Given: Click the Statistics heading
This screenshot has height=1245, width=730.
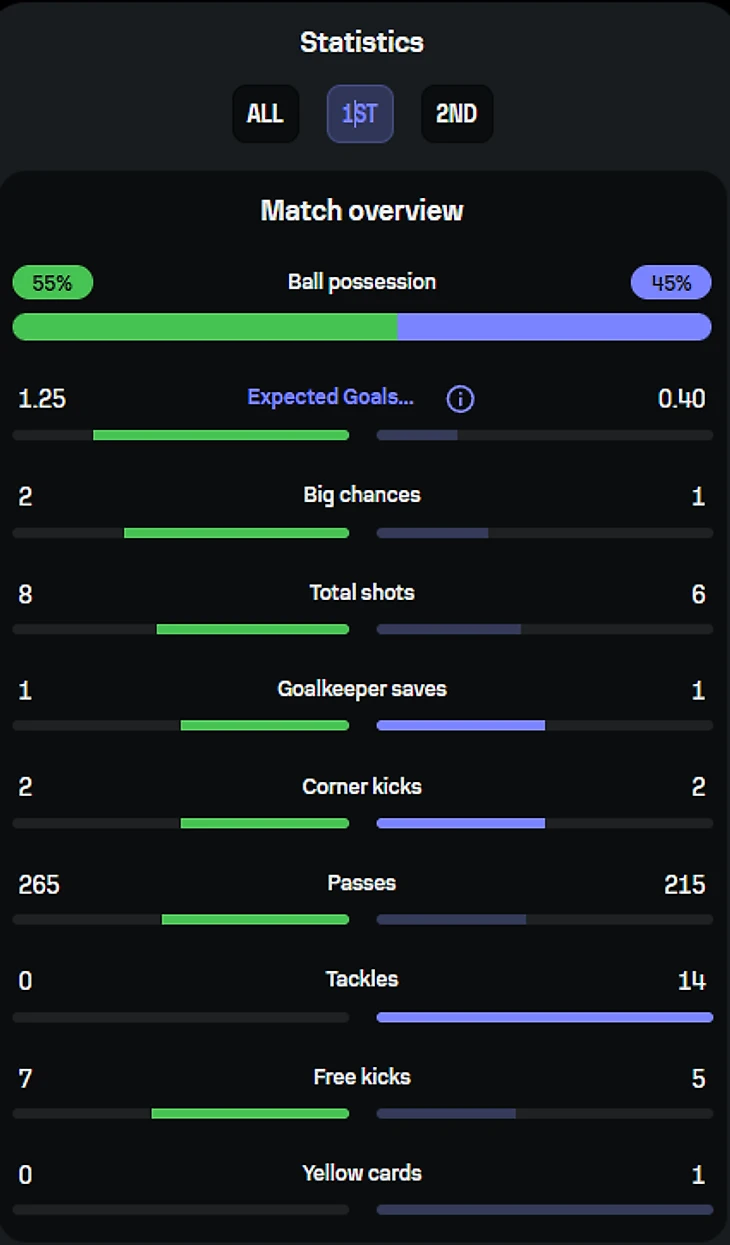Looking at the screenshot, I should tap(362, 42).
